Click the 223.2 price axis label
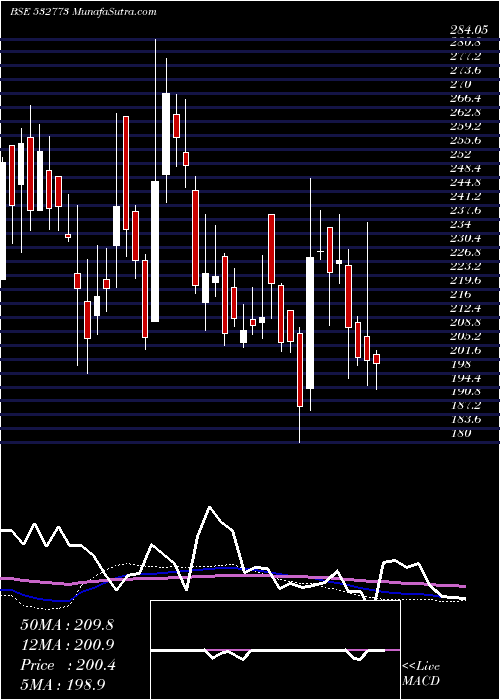The height and width of the screenshot is (700, 500). click(x=466, y=266)
